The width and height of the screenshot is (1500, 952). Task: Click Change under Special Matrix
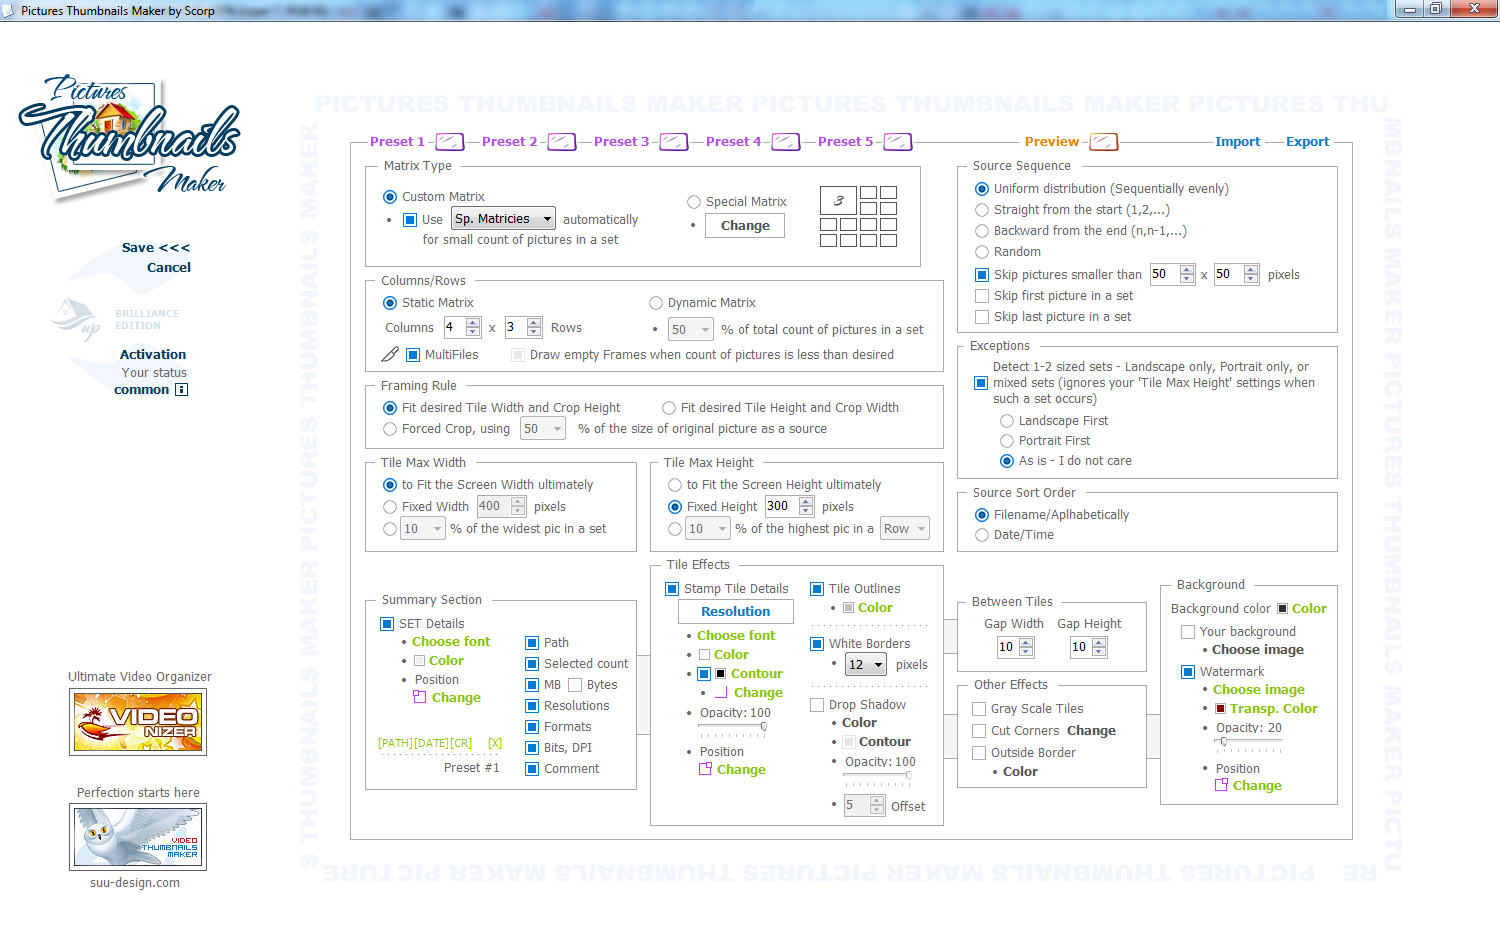(x=746, y=226)
